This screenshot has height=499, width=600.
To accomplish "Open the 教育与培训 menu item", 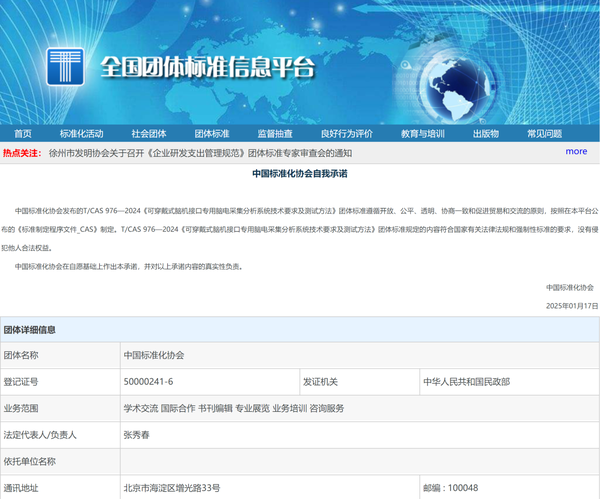I will coord(423,134).
